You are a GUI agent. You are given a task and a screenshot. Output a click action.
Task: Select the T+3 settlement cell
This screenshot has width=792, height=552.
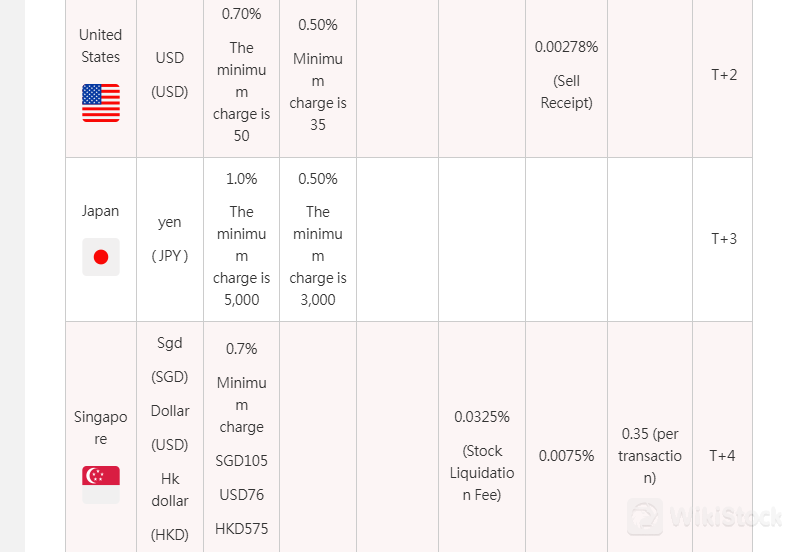724,239
